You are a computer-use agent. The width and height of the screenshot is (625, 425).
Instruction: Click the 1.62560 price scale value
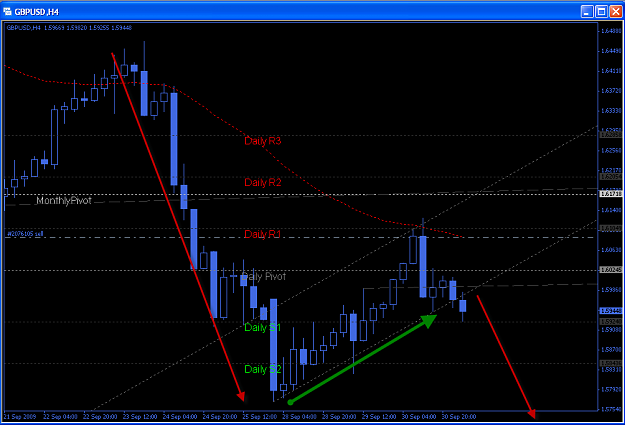click(x=611, y=150)
